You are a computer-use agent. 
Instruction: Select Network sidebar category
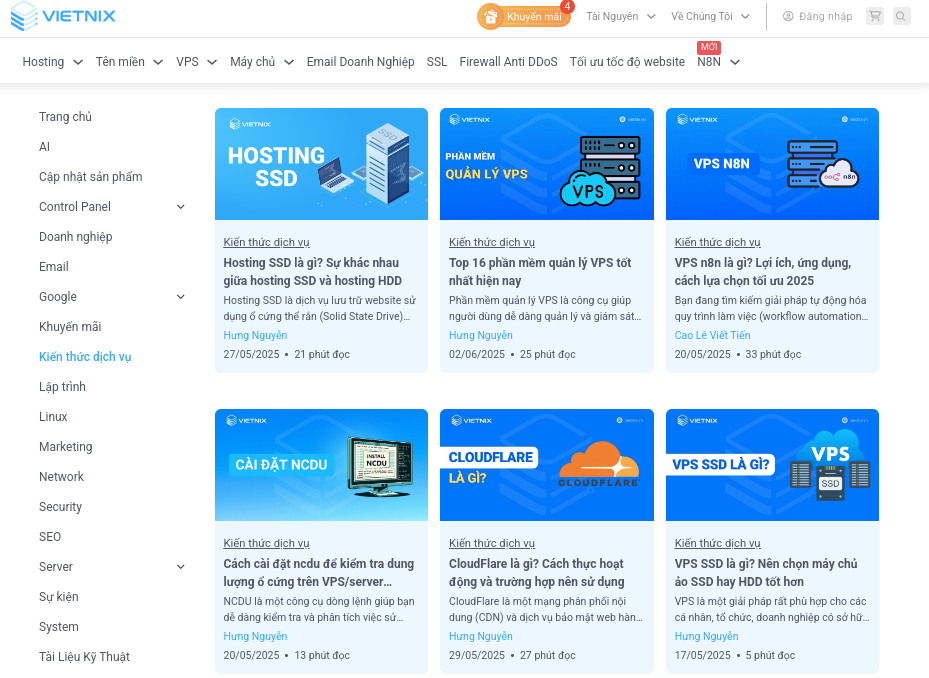click(61, 476)
